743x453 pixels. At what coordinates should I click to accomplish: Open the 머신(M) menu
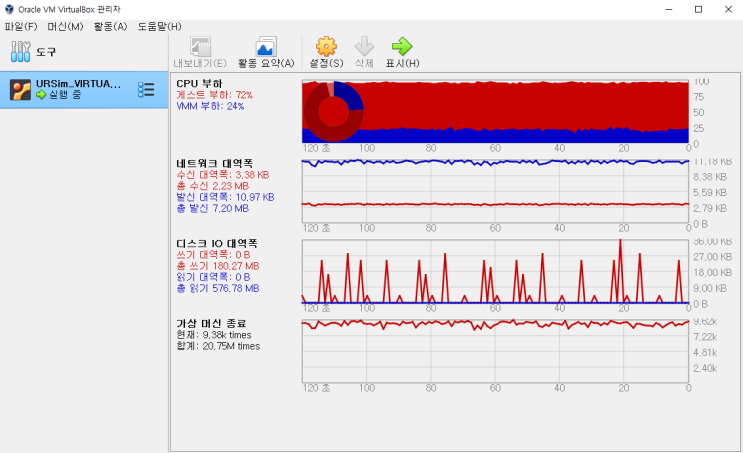click(65, 27)
